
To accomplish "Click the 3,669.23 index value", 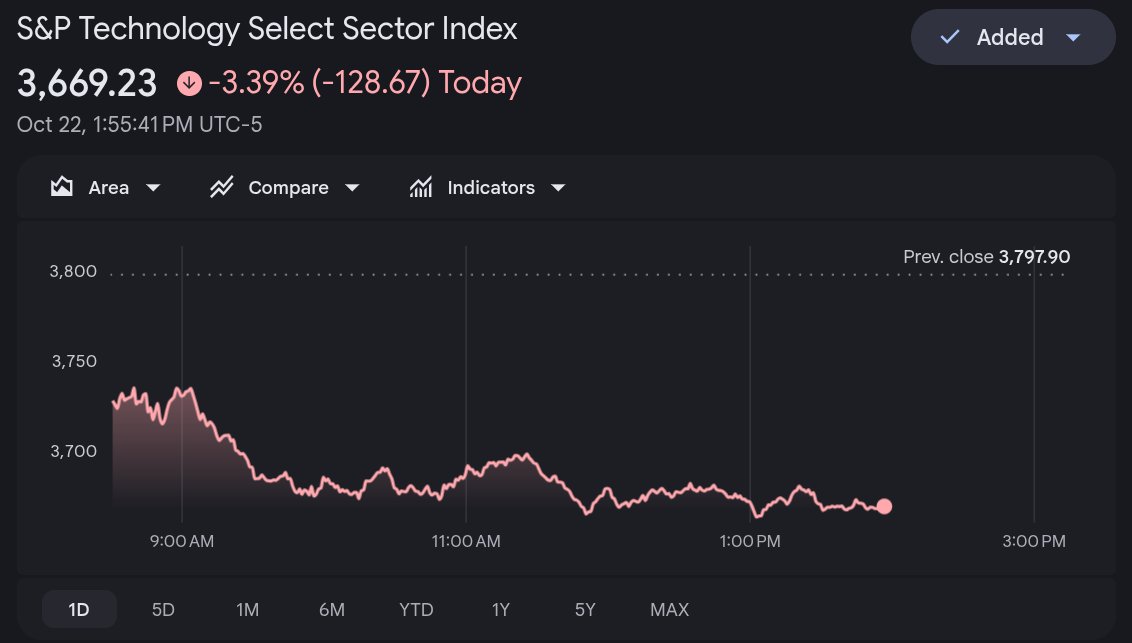I will click(x=87, y=83).
